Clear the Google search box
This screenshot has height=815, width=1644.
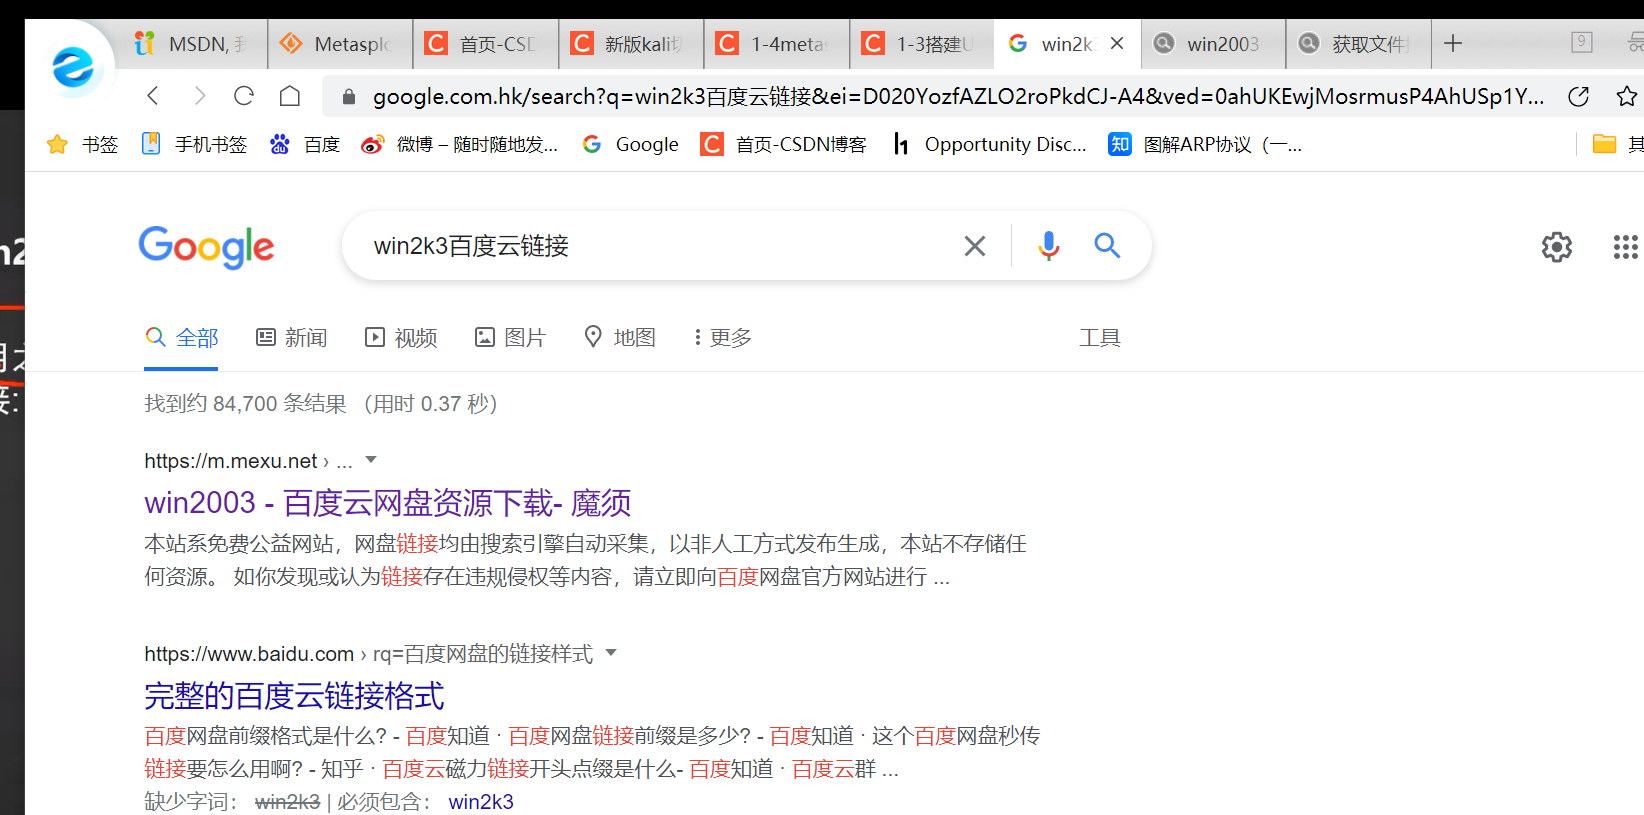(975, 246)
